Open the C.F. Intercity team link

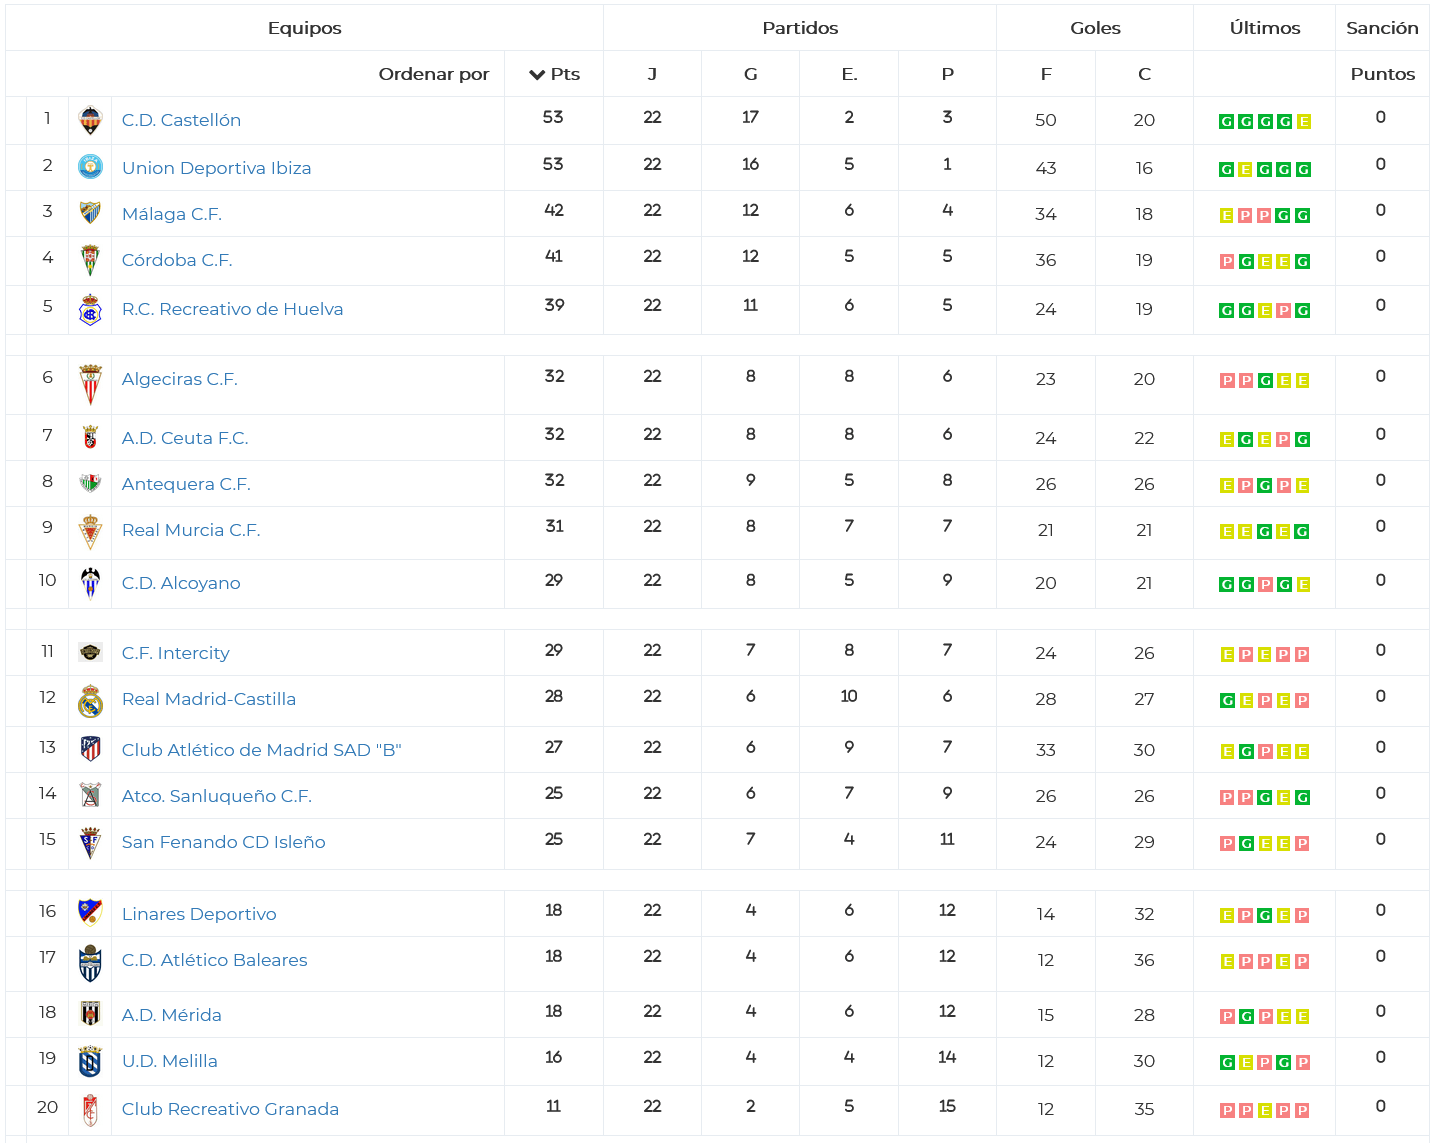[175, 653]
